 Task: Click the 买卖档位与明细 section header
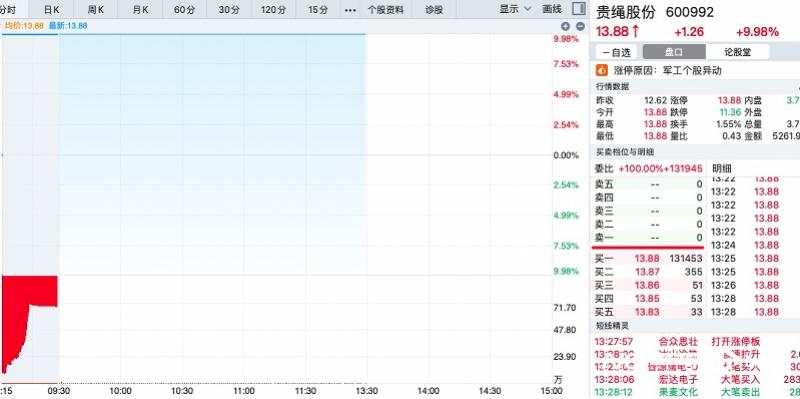pos(625,152)
